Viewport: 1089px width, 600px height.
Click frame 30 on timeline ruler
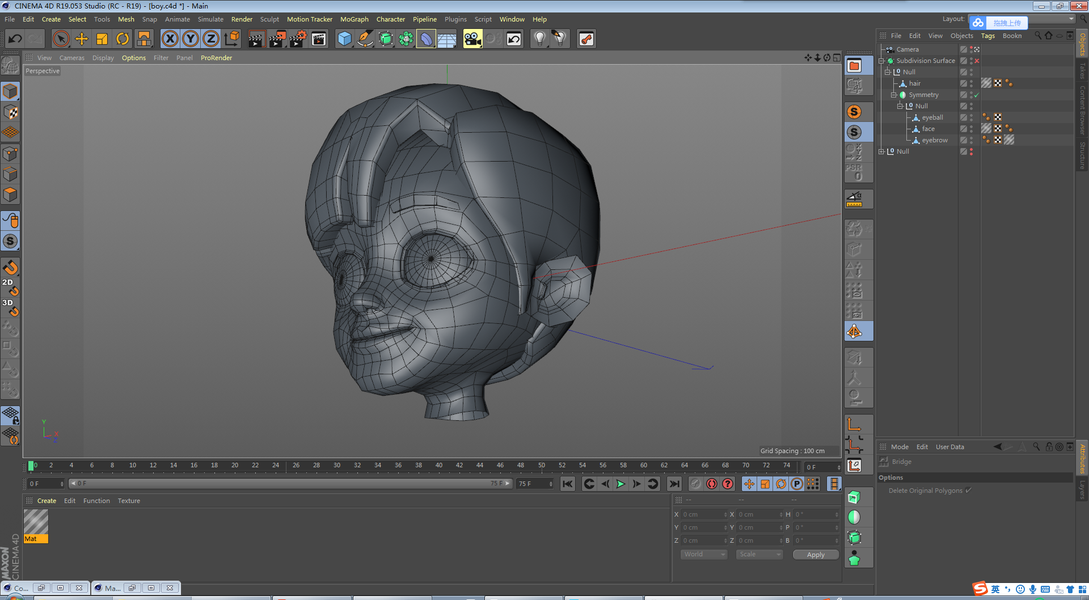click(x=336, y=466)
